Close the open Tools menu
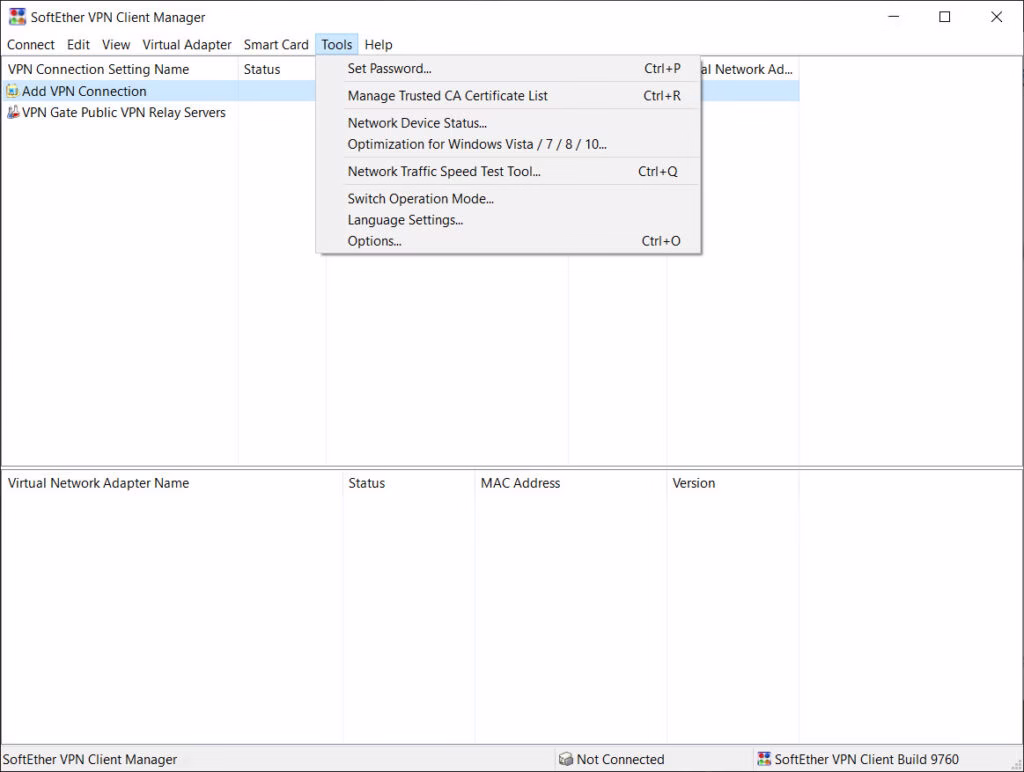The image size is (1024, 772). 336,44
